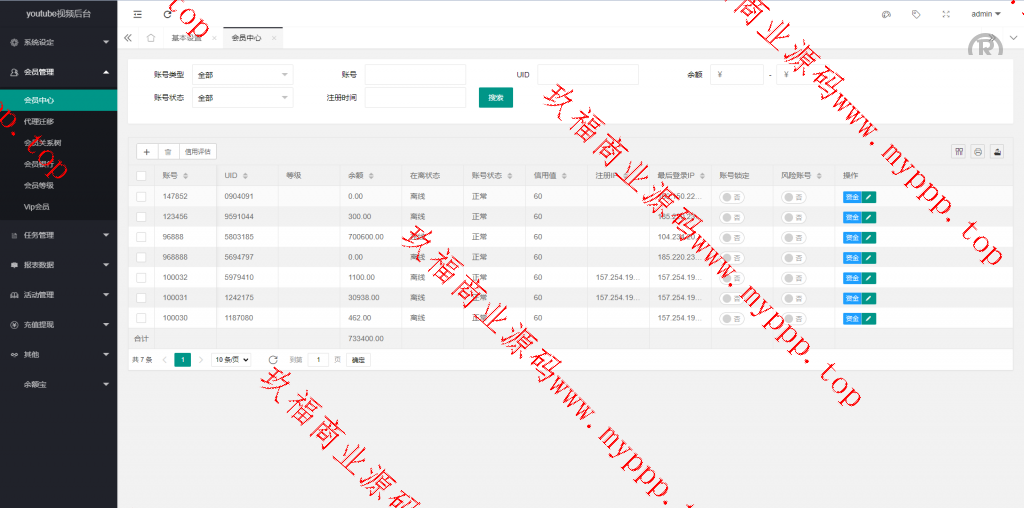Switch to the 基本设置 tab

tap(186, 38)
